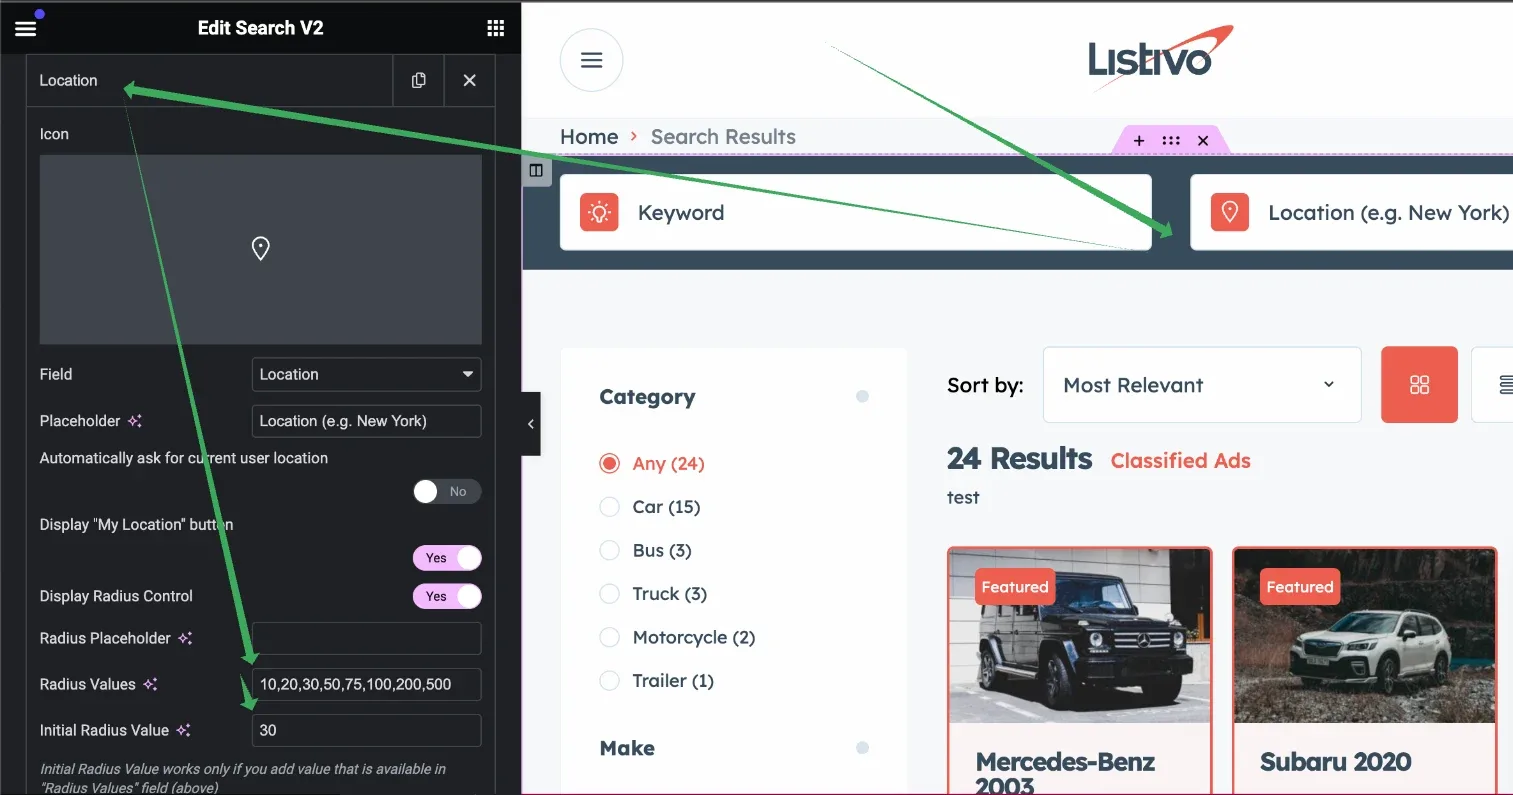
Task: Duplicate the Location field item
Action: click(418, 80)
